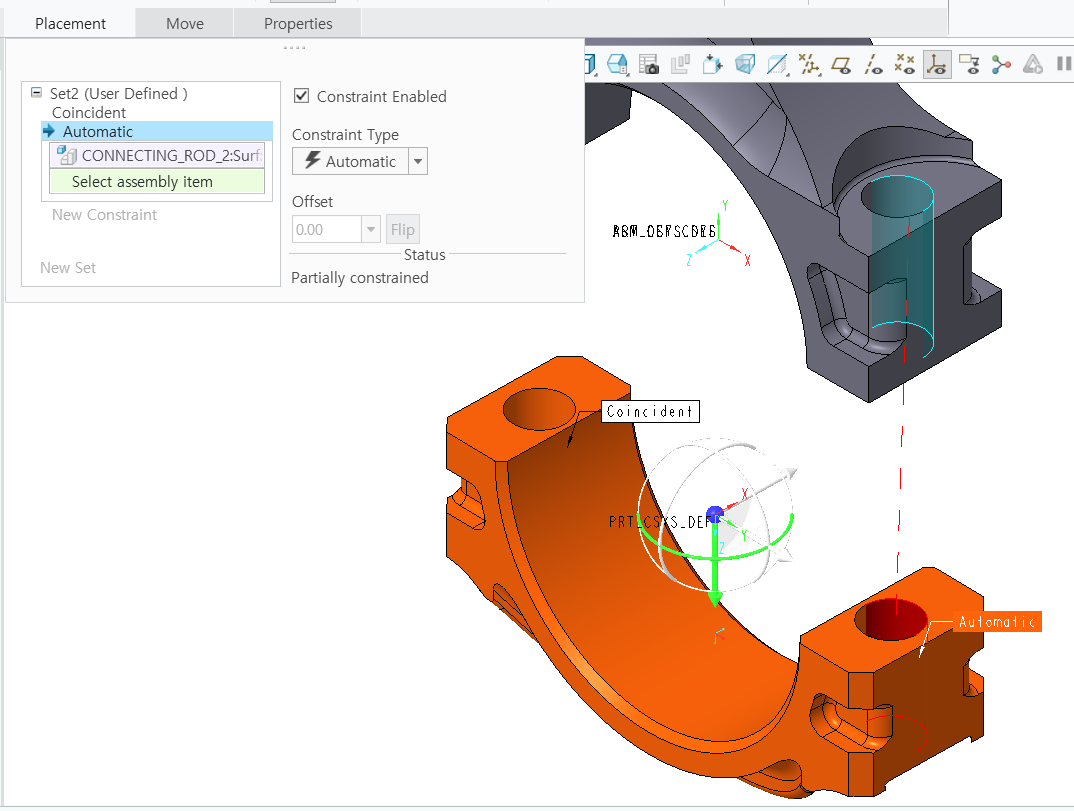Open the datum display filters icon
Screen dimensions: 1074x811
pyautogui.click(x=809, y=64)
